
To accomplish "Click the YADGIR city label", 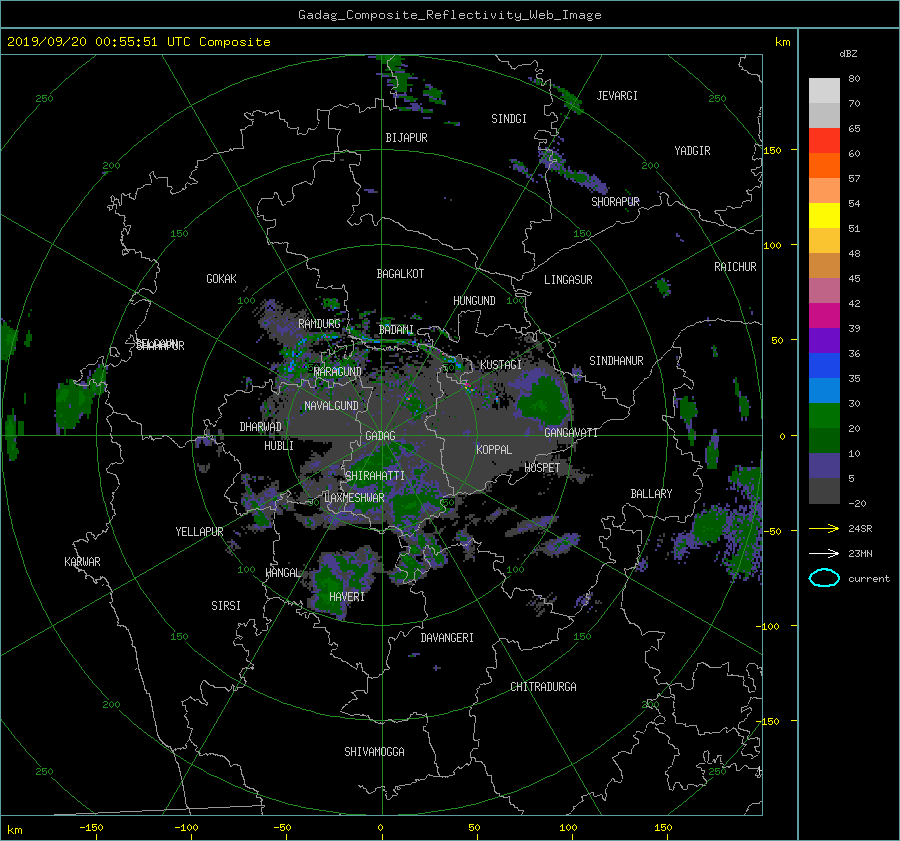I will coord(692,151).
